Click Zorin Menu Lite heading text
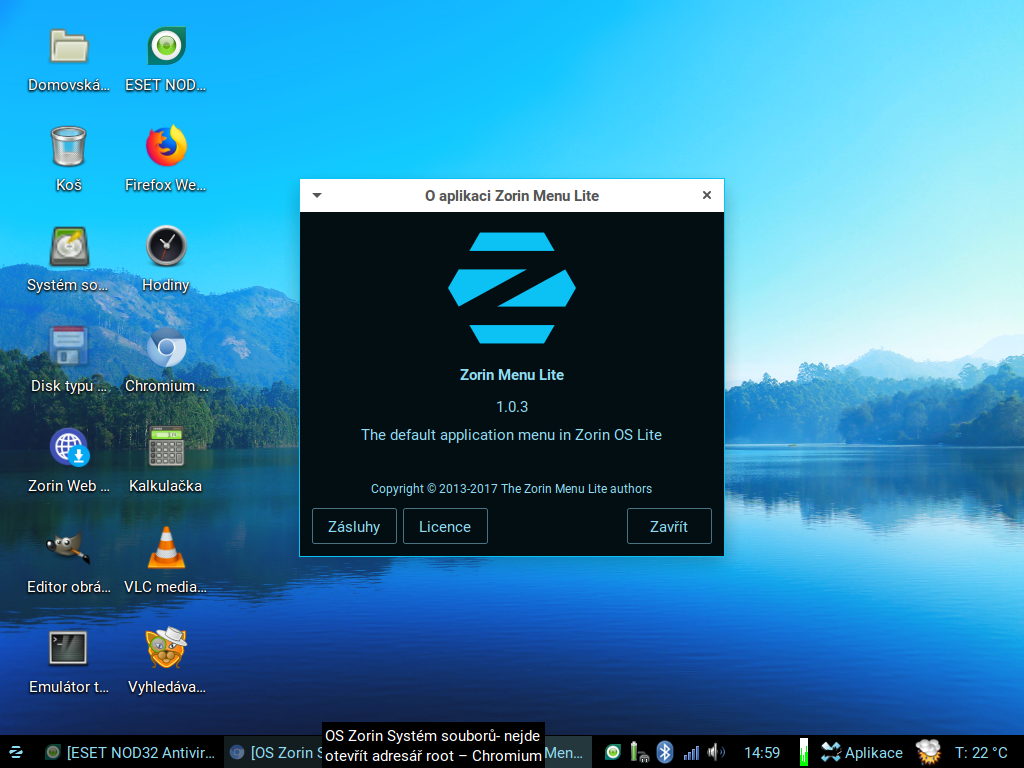The image size is (1024, 768). pyautogui.click(x=512, y=375)
